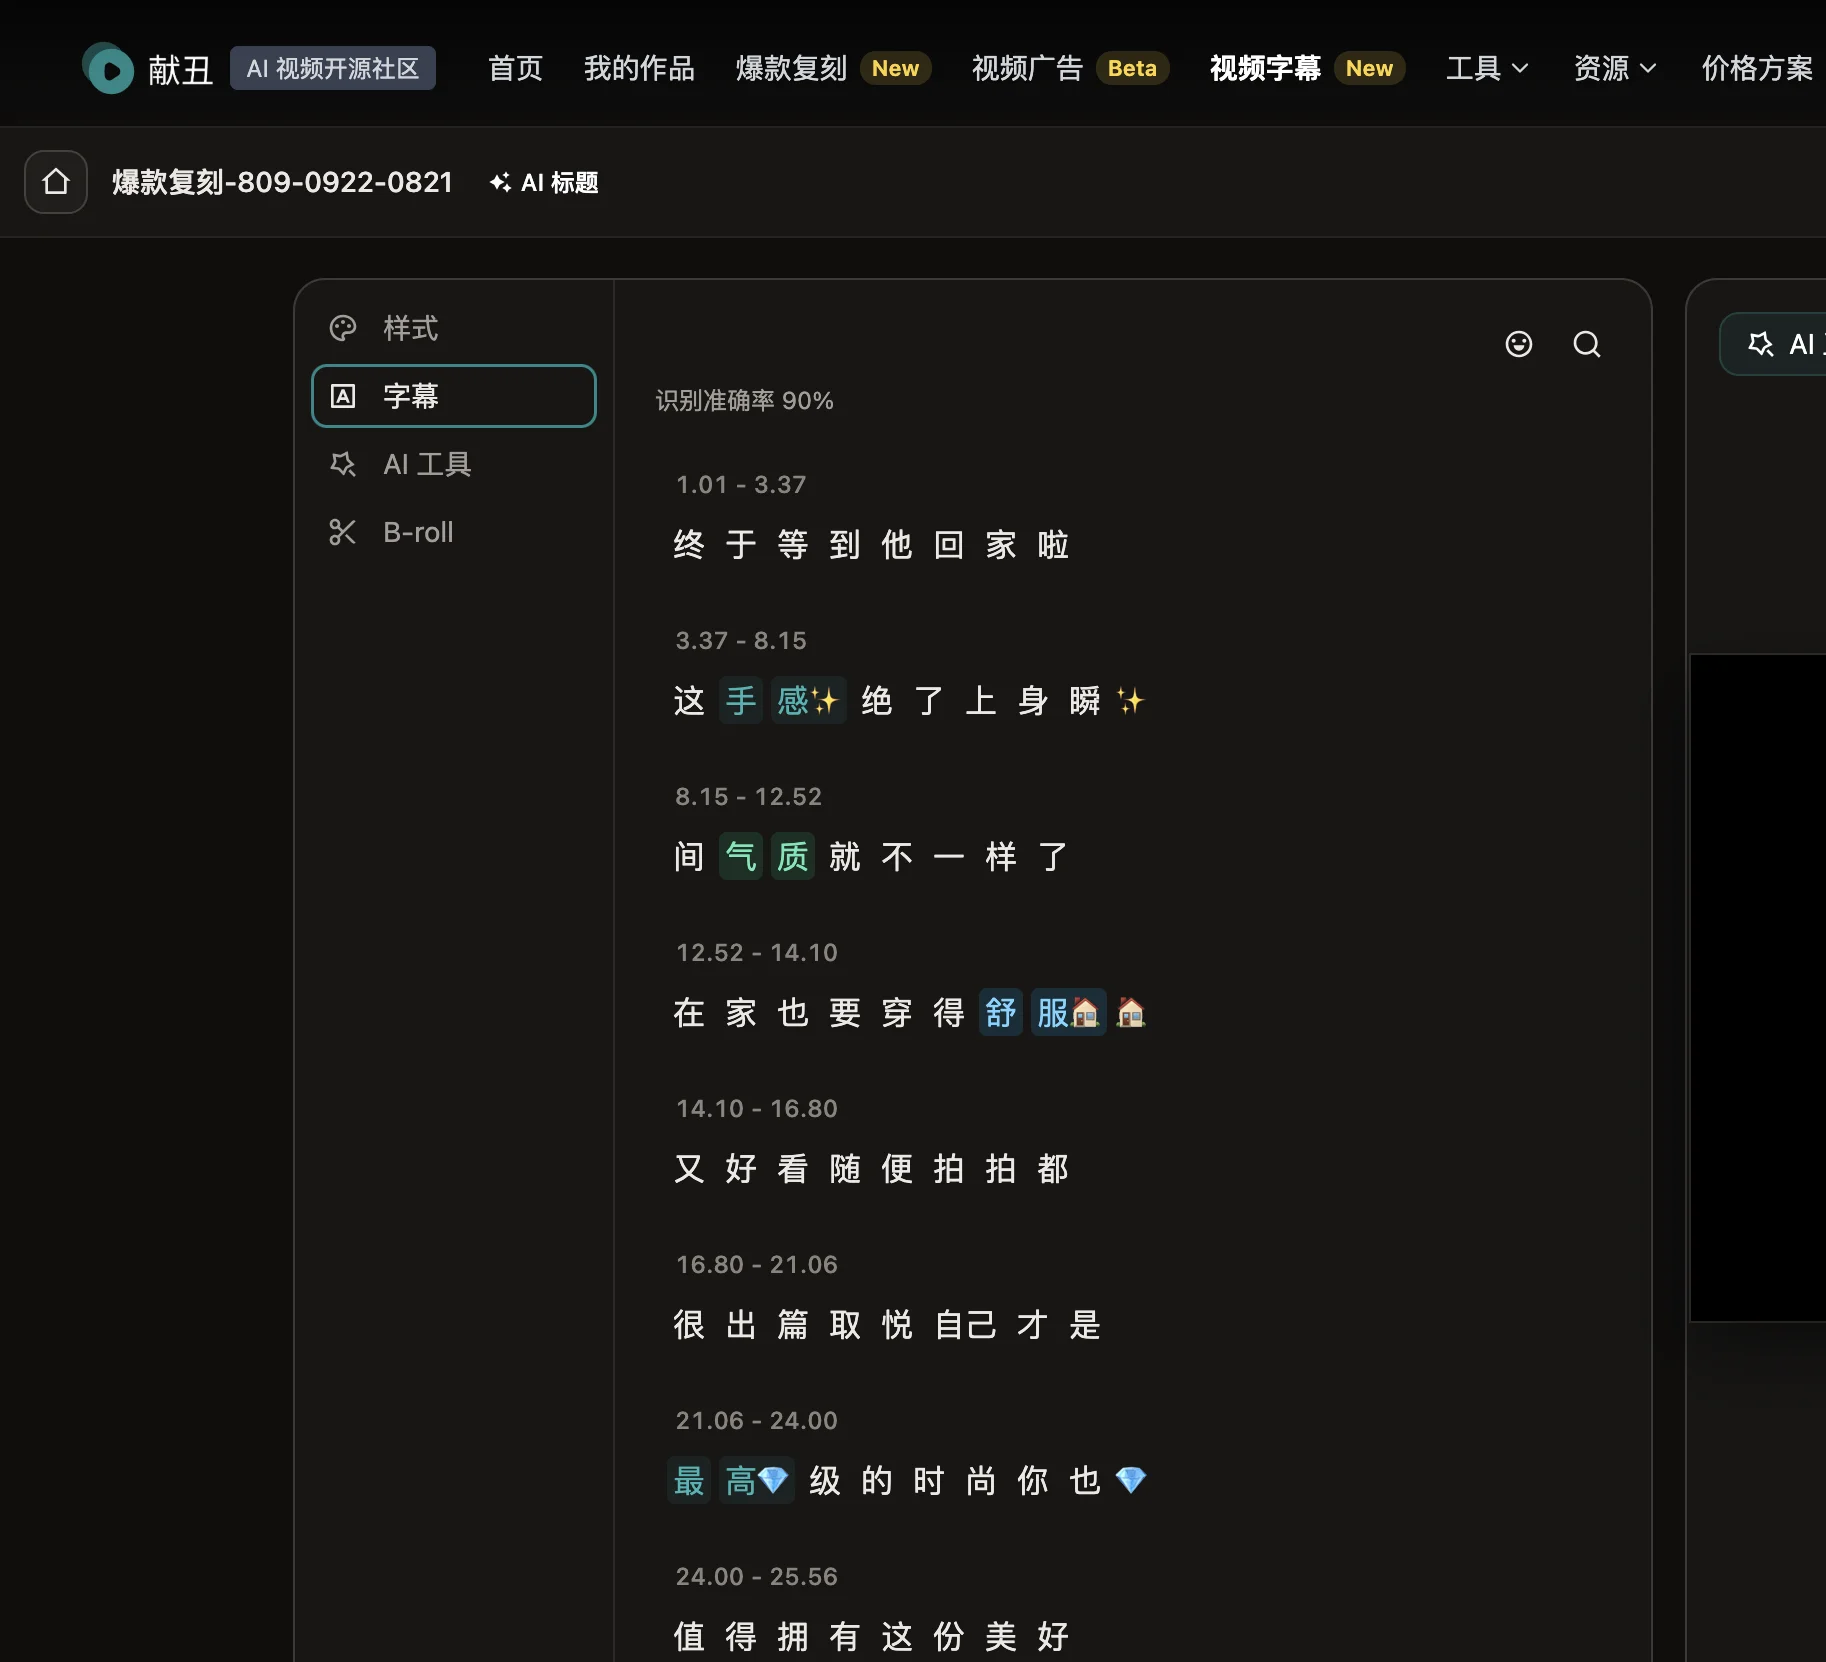Screen dimensions: 1826x1662
Task: Click the 献丑 play logo icon
Action: [108, 68]
